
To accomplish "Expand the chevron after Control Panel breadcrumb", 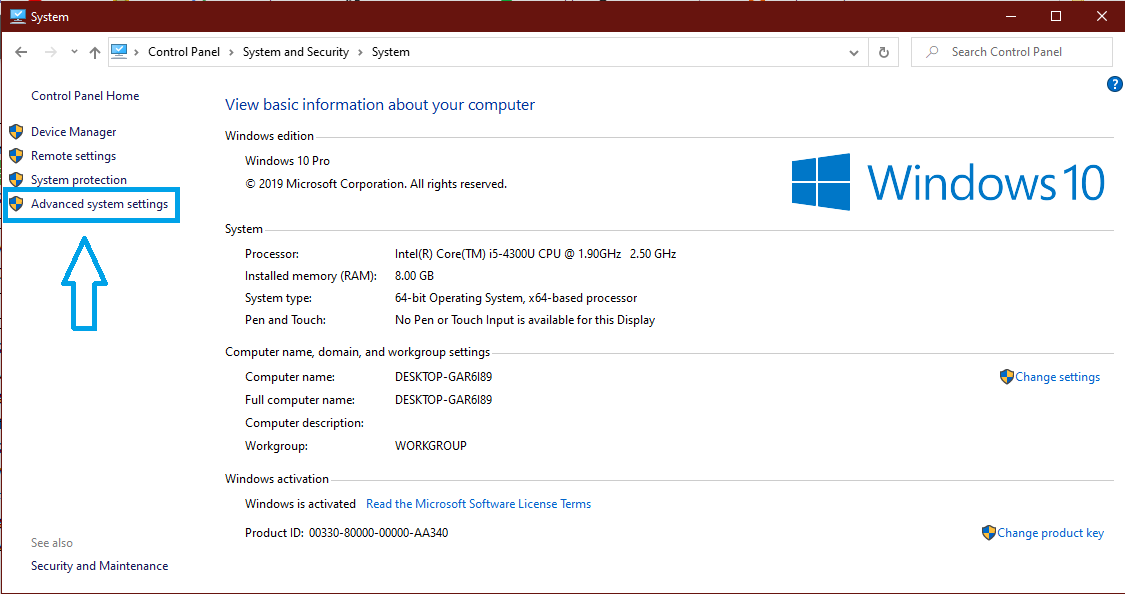I will (231, 52).
